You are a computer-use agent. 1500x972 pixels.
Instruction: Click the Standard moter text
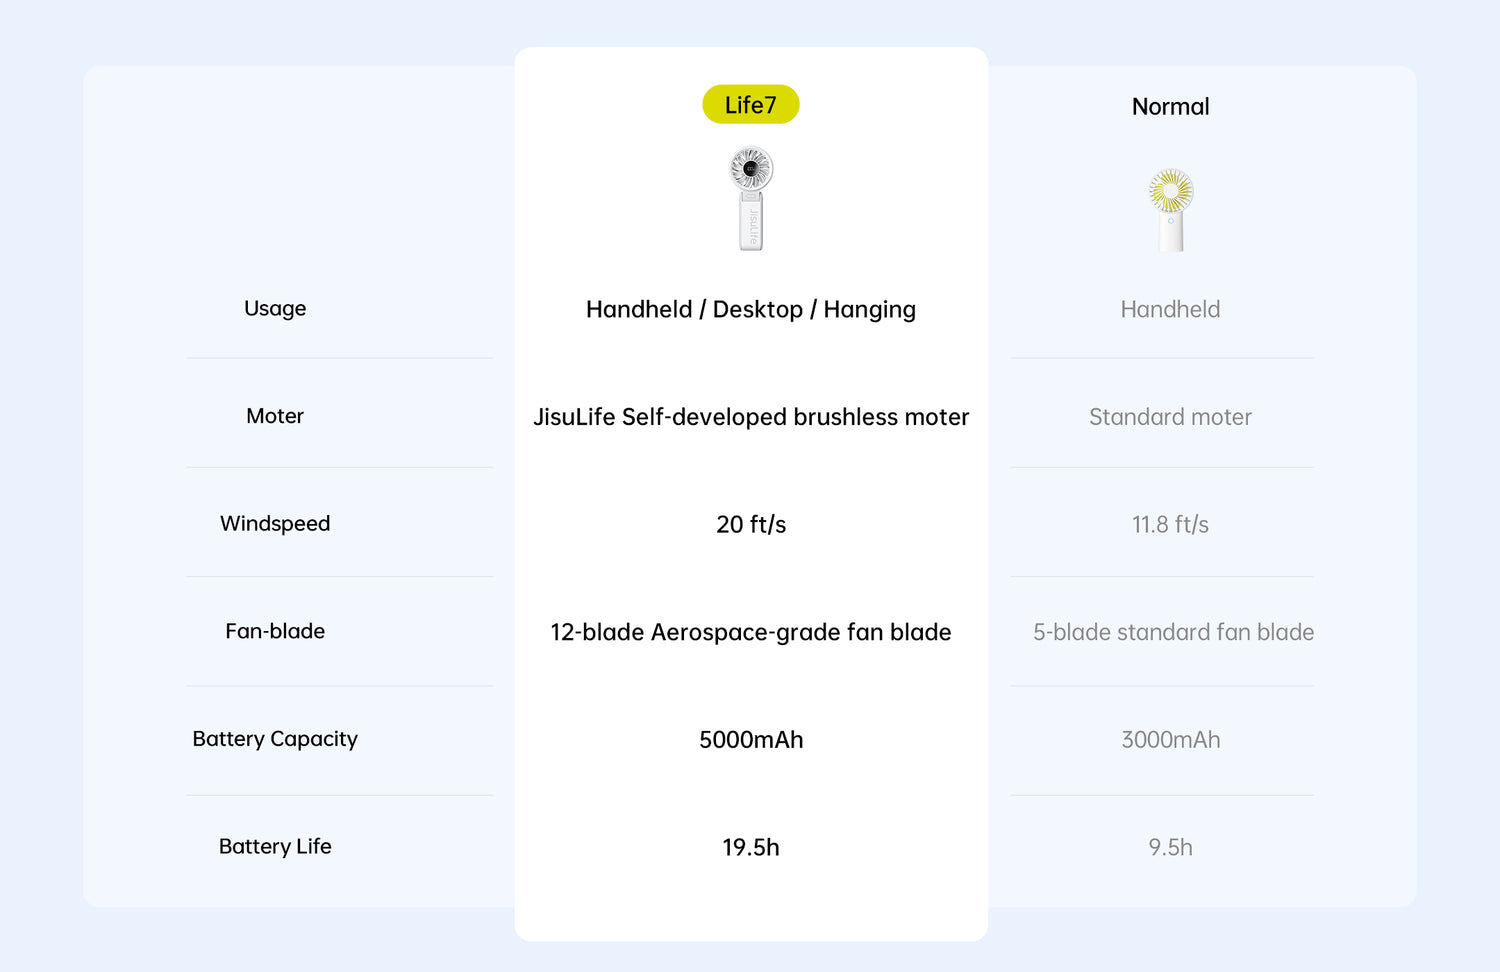point(1170,417)
